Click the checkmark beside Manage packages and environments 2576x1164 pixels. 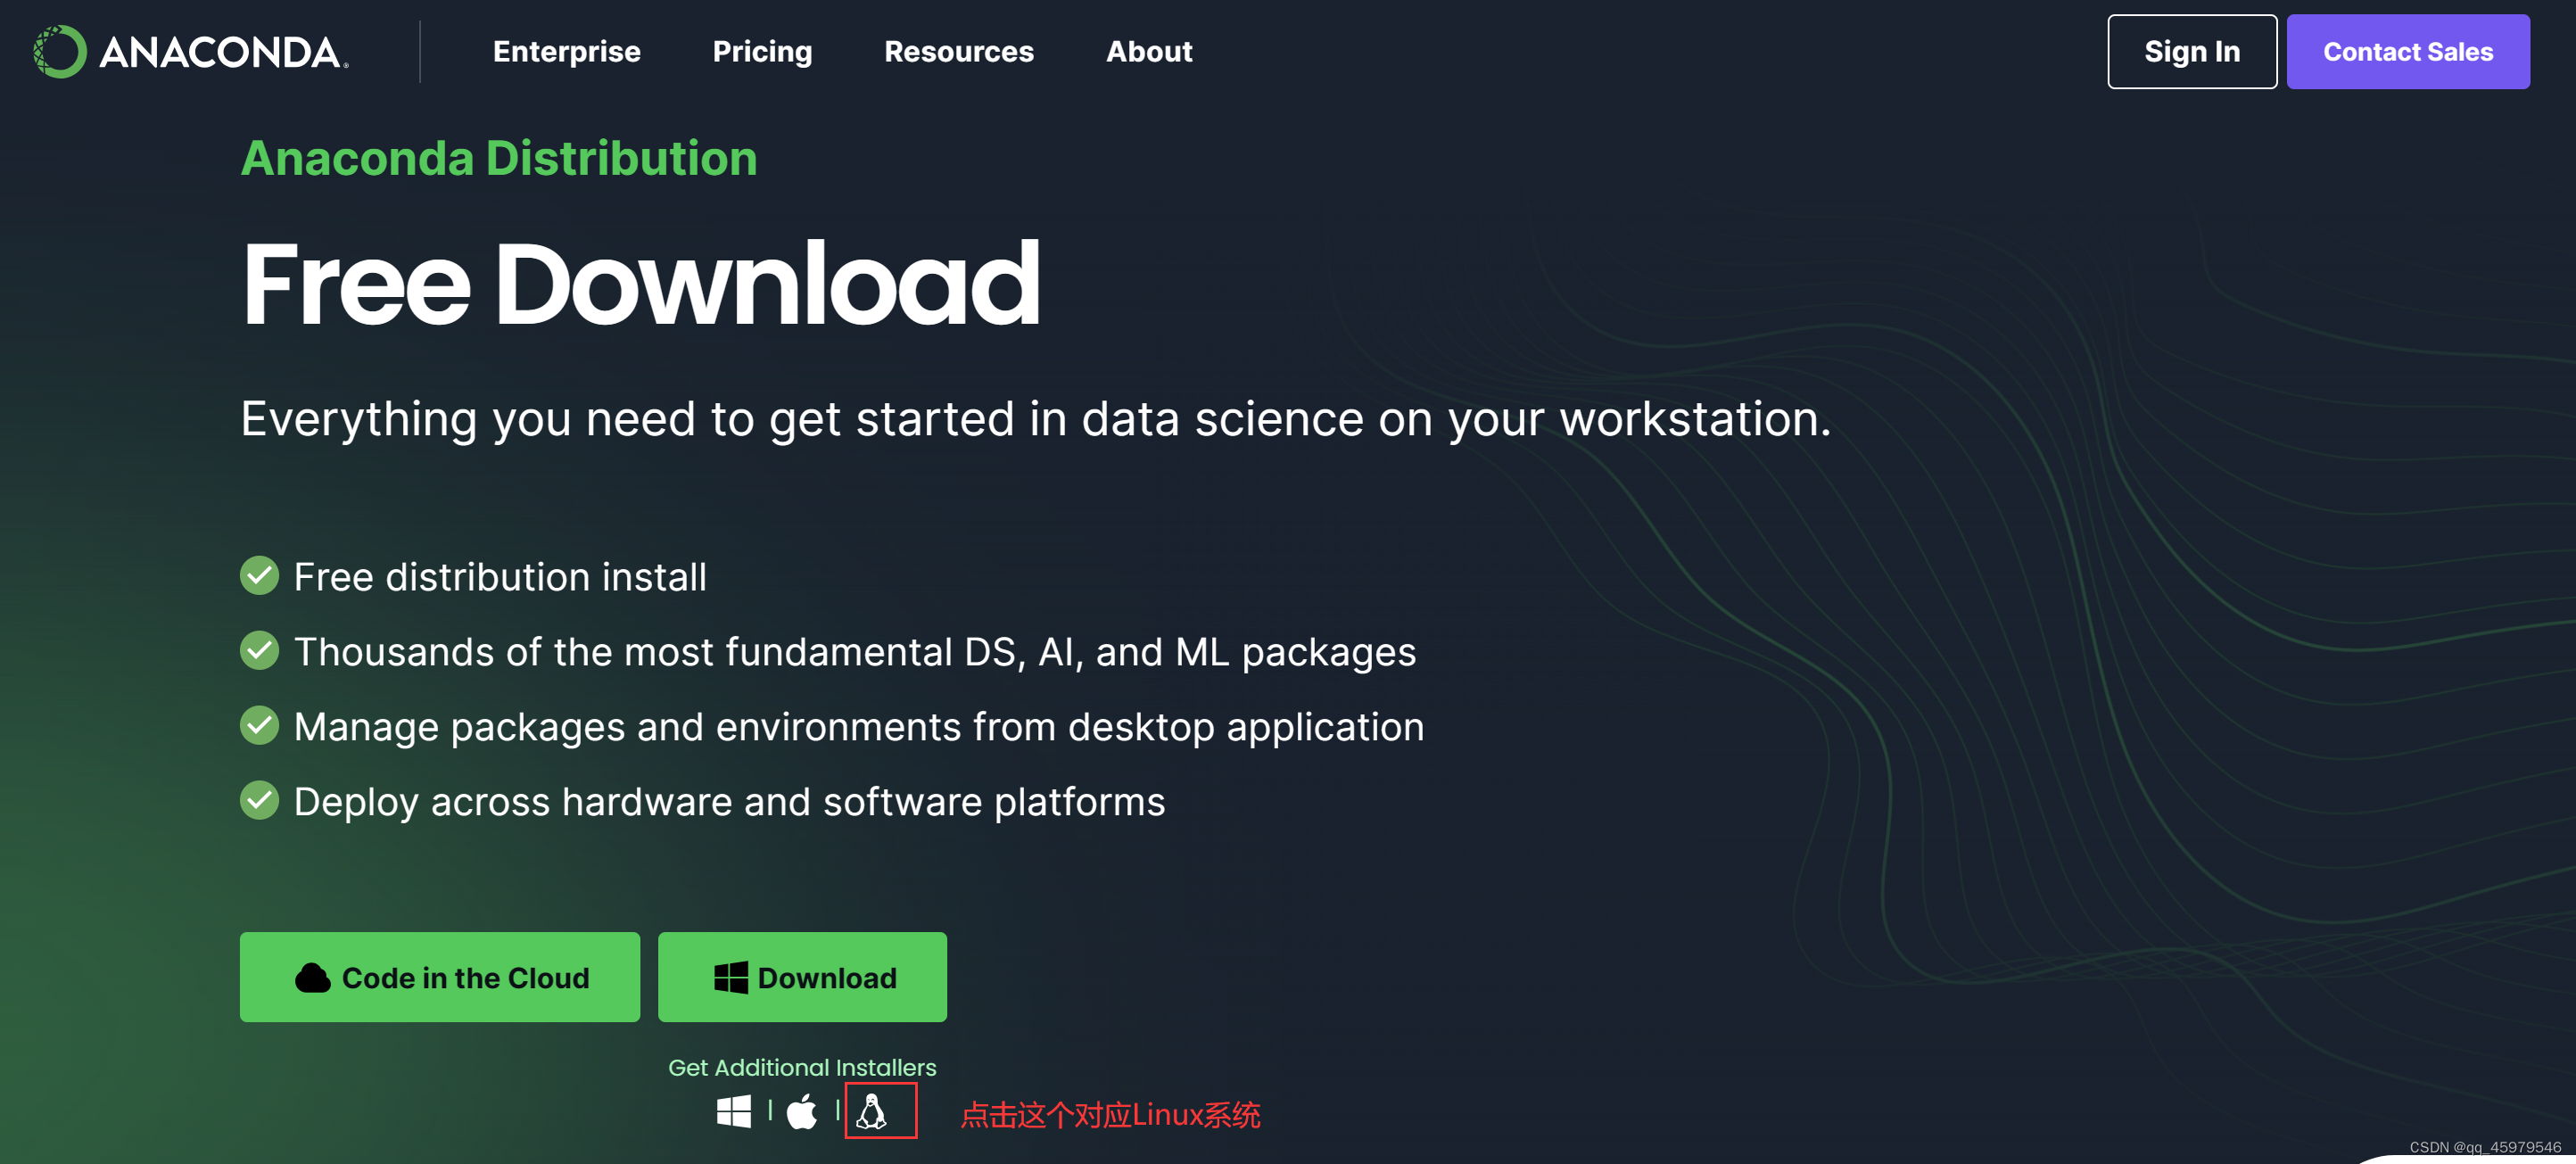(259, 726)
